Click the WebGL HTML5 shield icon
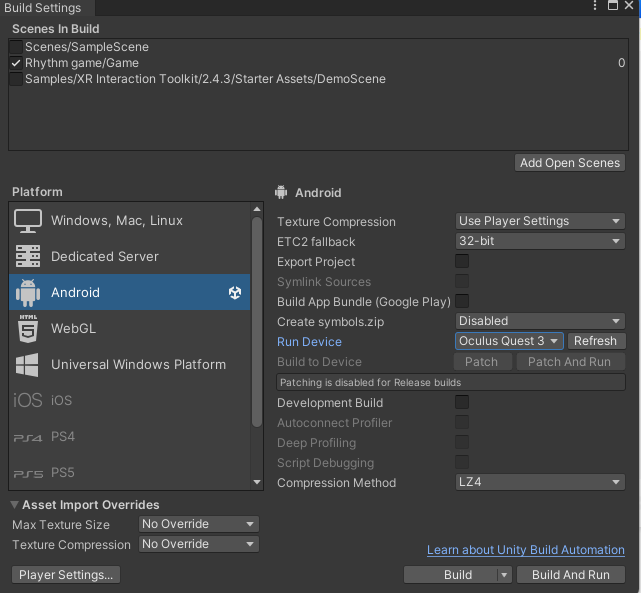The image size is (641, 593). click(x=28, y=329)
